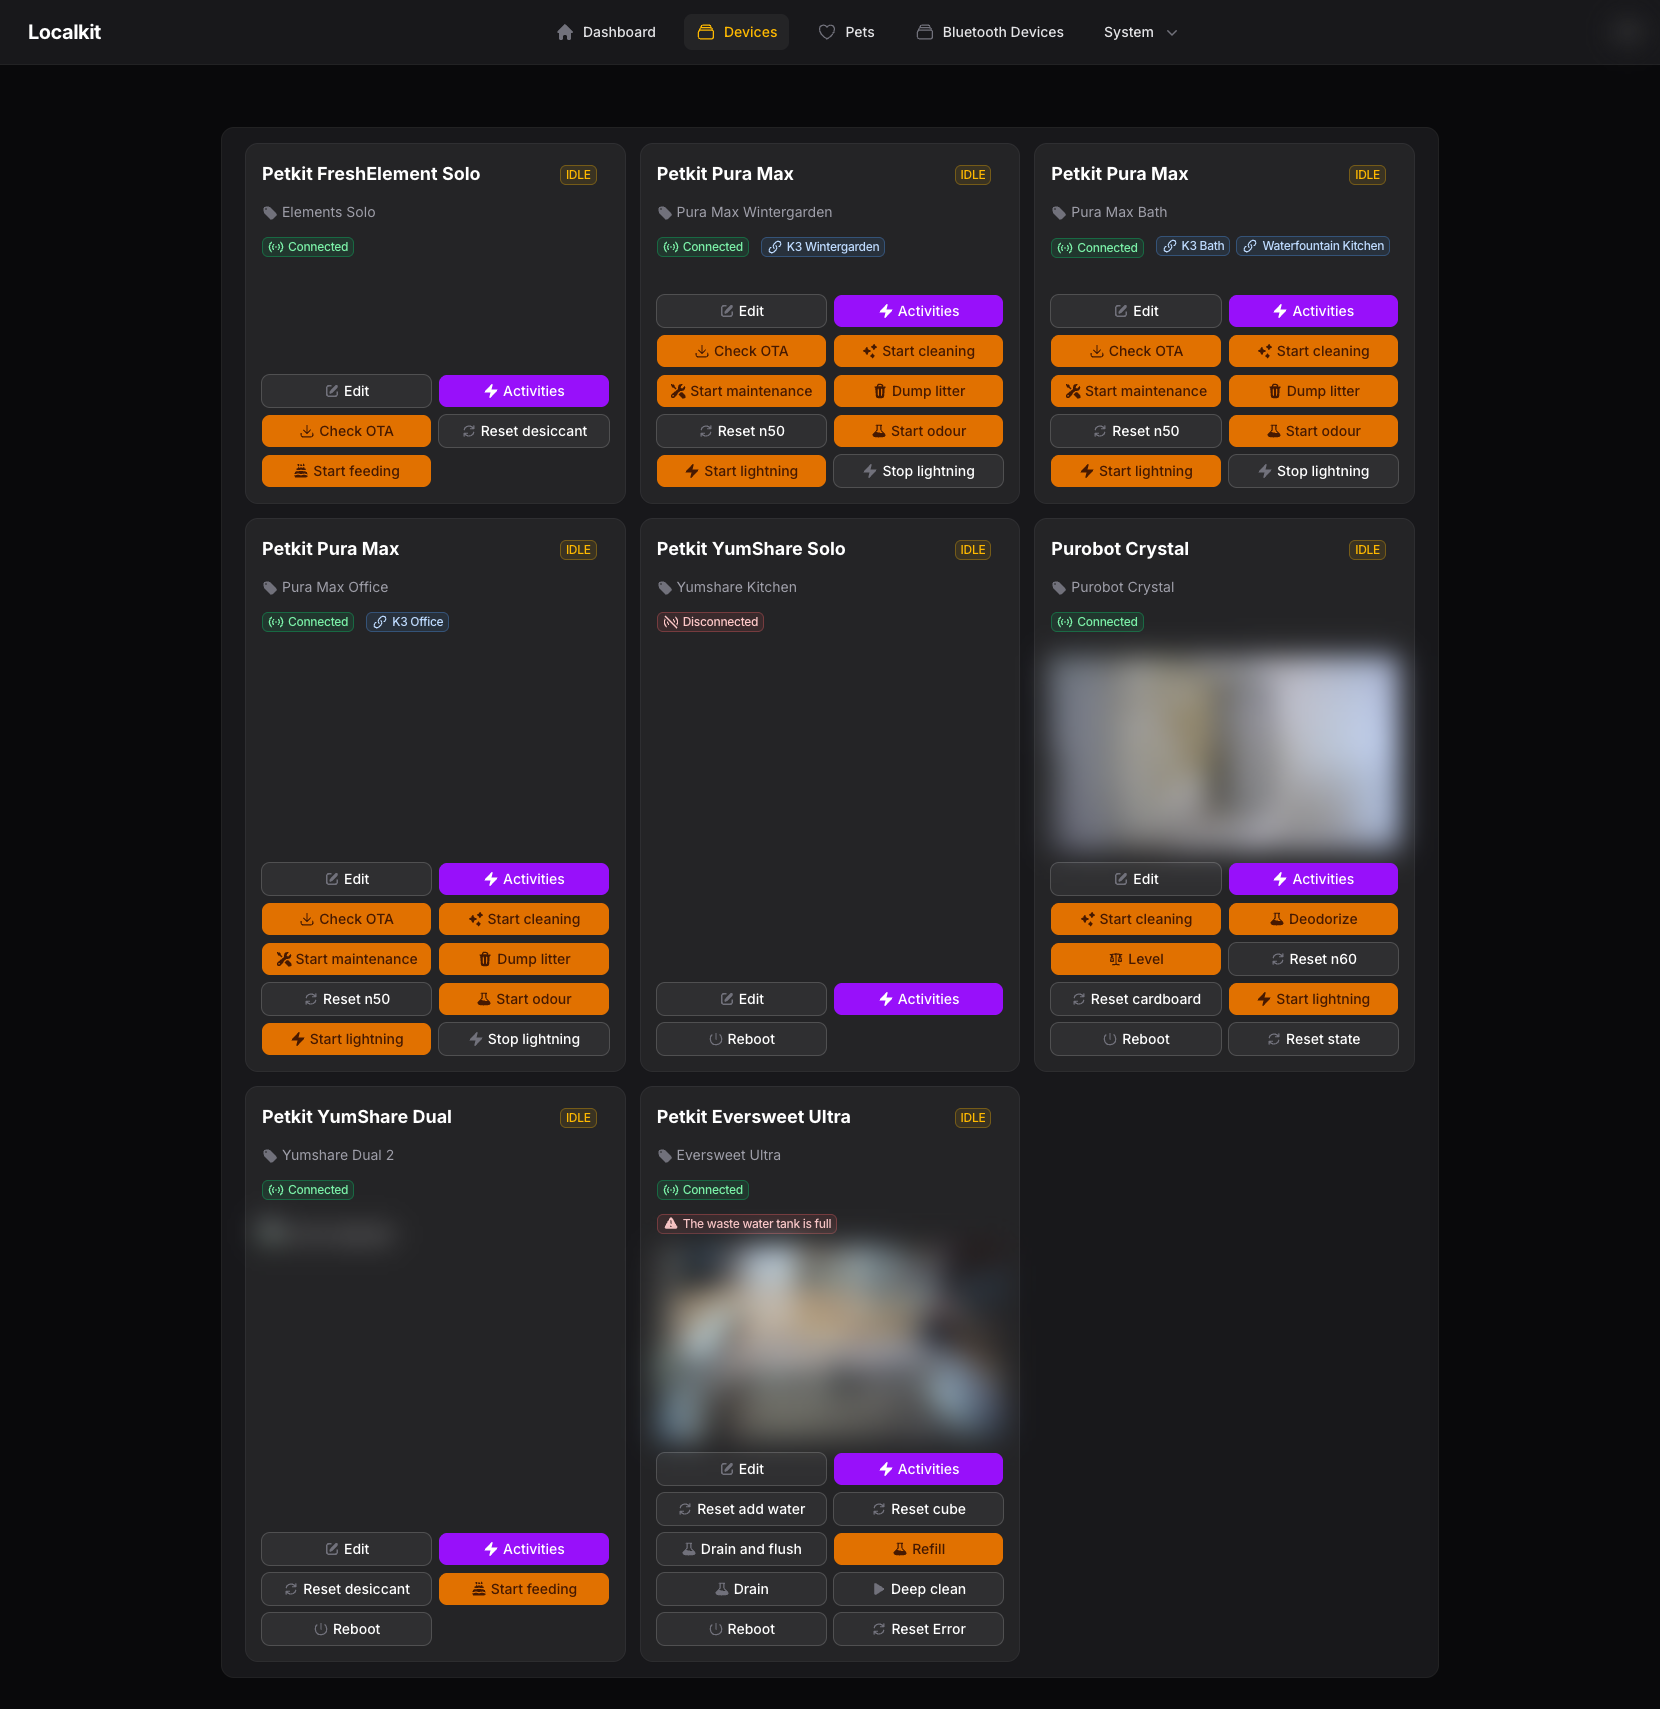Reset add water on Eversweet Ultra

click(741, 1509)
